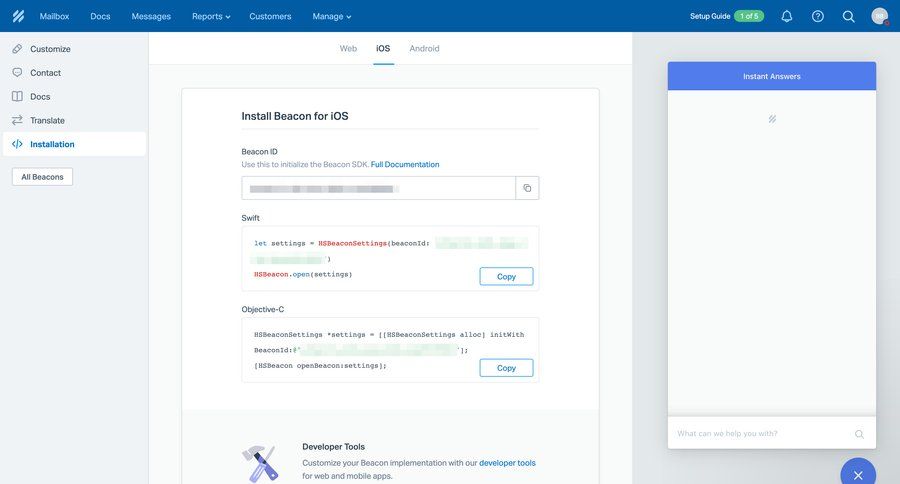The image size is (900, 484).
Task: Open the user avatar menu
Action: 879,16
